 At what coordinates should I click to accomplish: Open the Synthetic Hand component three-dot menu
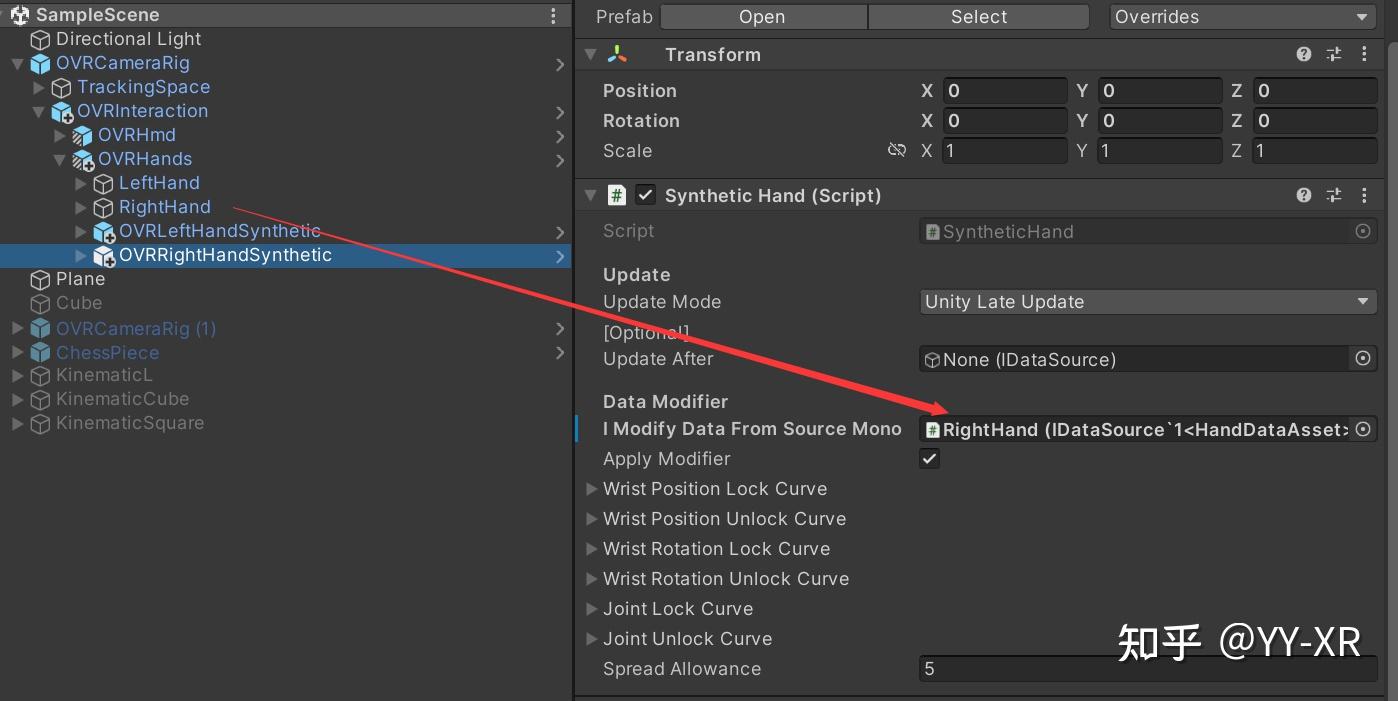[x=1364, y=195]
